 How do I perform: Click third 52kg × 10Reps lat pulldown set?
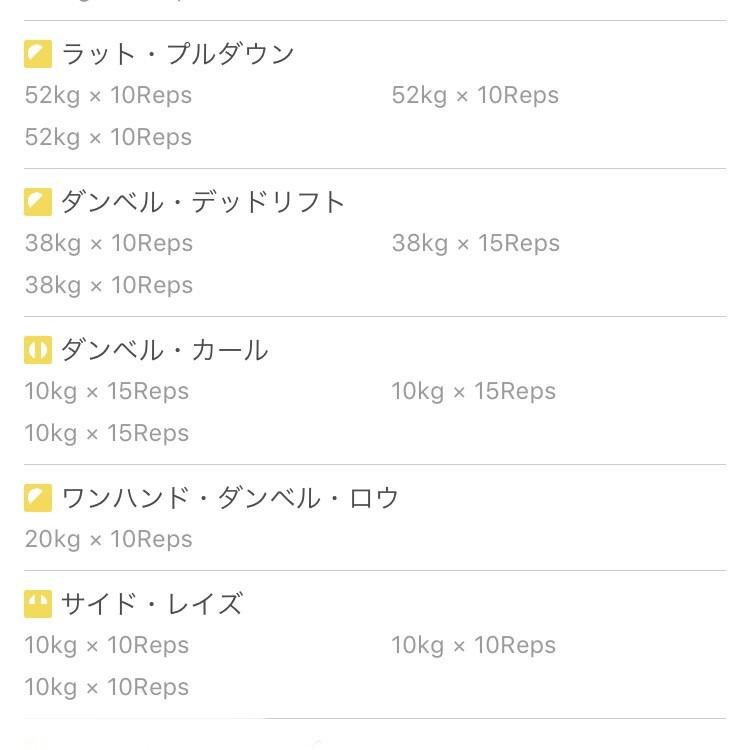(x=109, y=137)
